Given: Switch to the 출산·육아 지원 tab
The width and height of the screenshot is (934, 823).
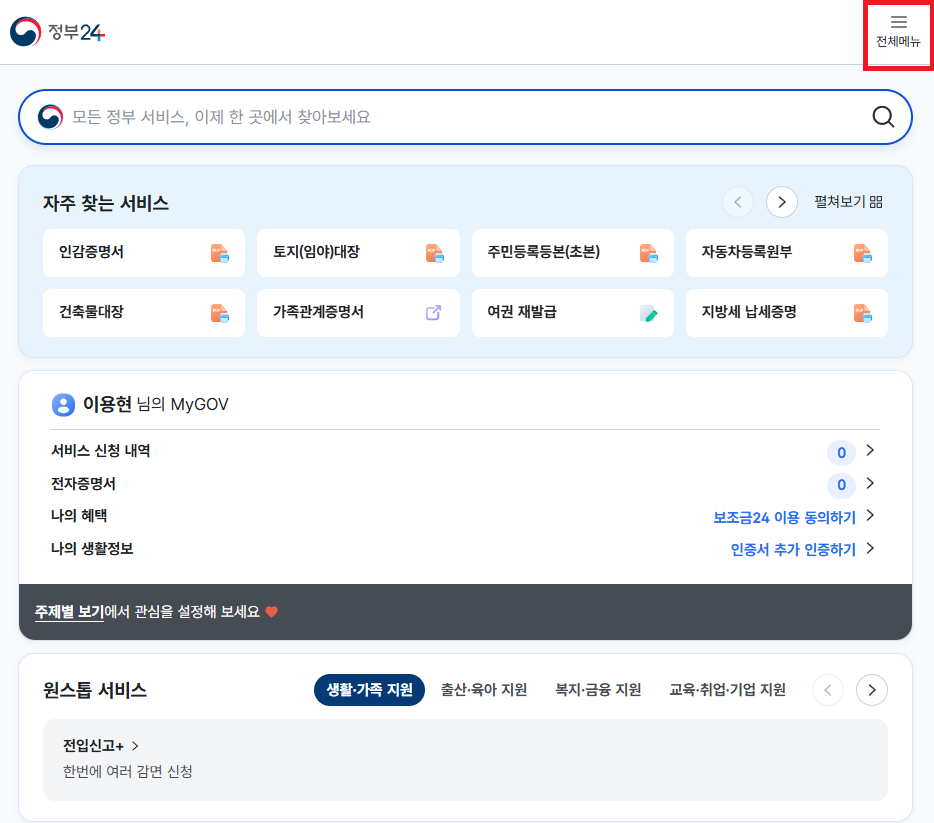Looking at the screenshot, I should 483,690.
